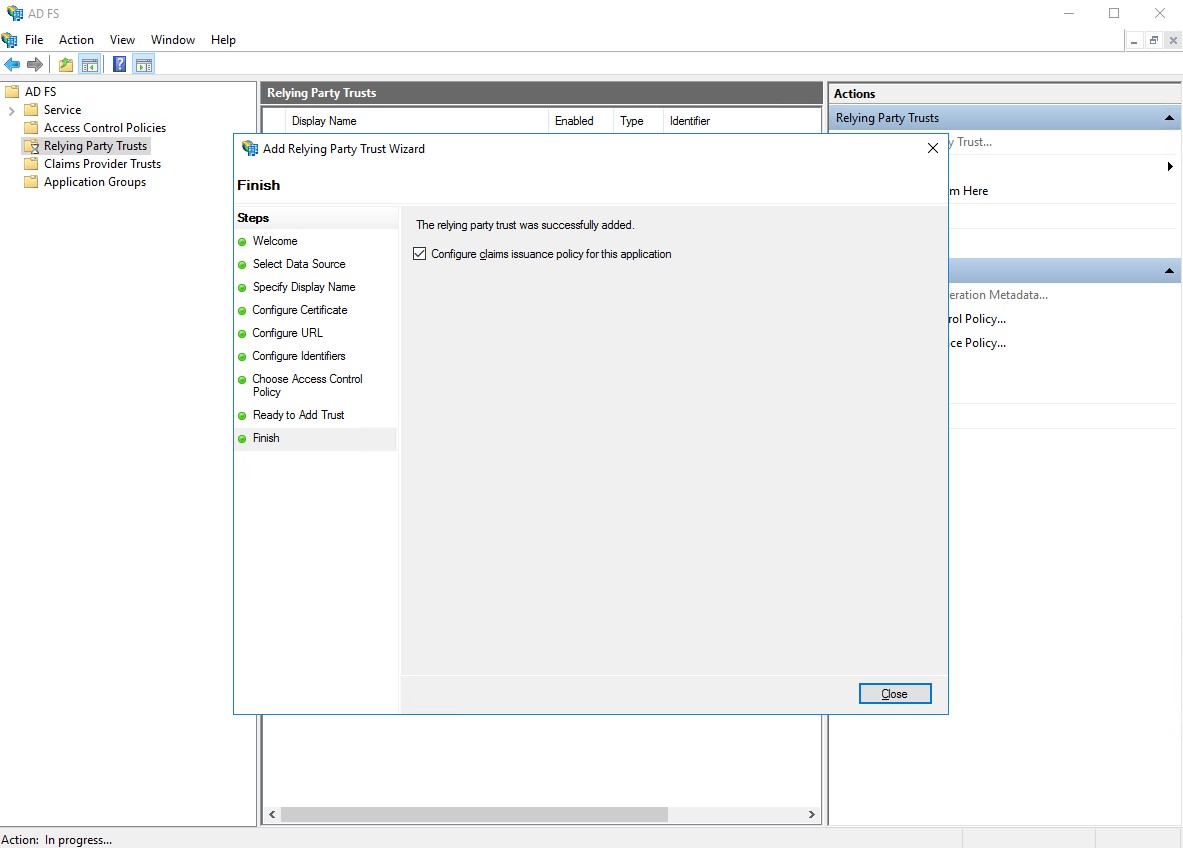Click the horizontal scrollbar thumb
The image size is (1183, 848).
(x=473, y=815)
